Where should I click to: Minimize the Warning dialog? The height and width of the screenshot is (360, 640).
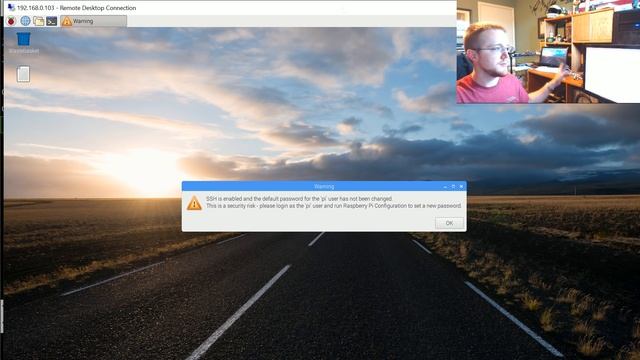(x=445, y=187)
